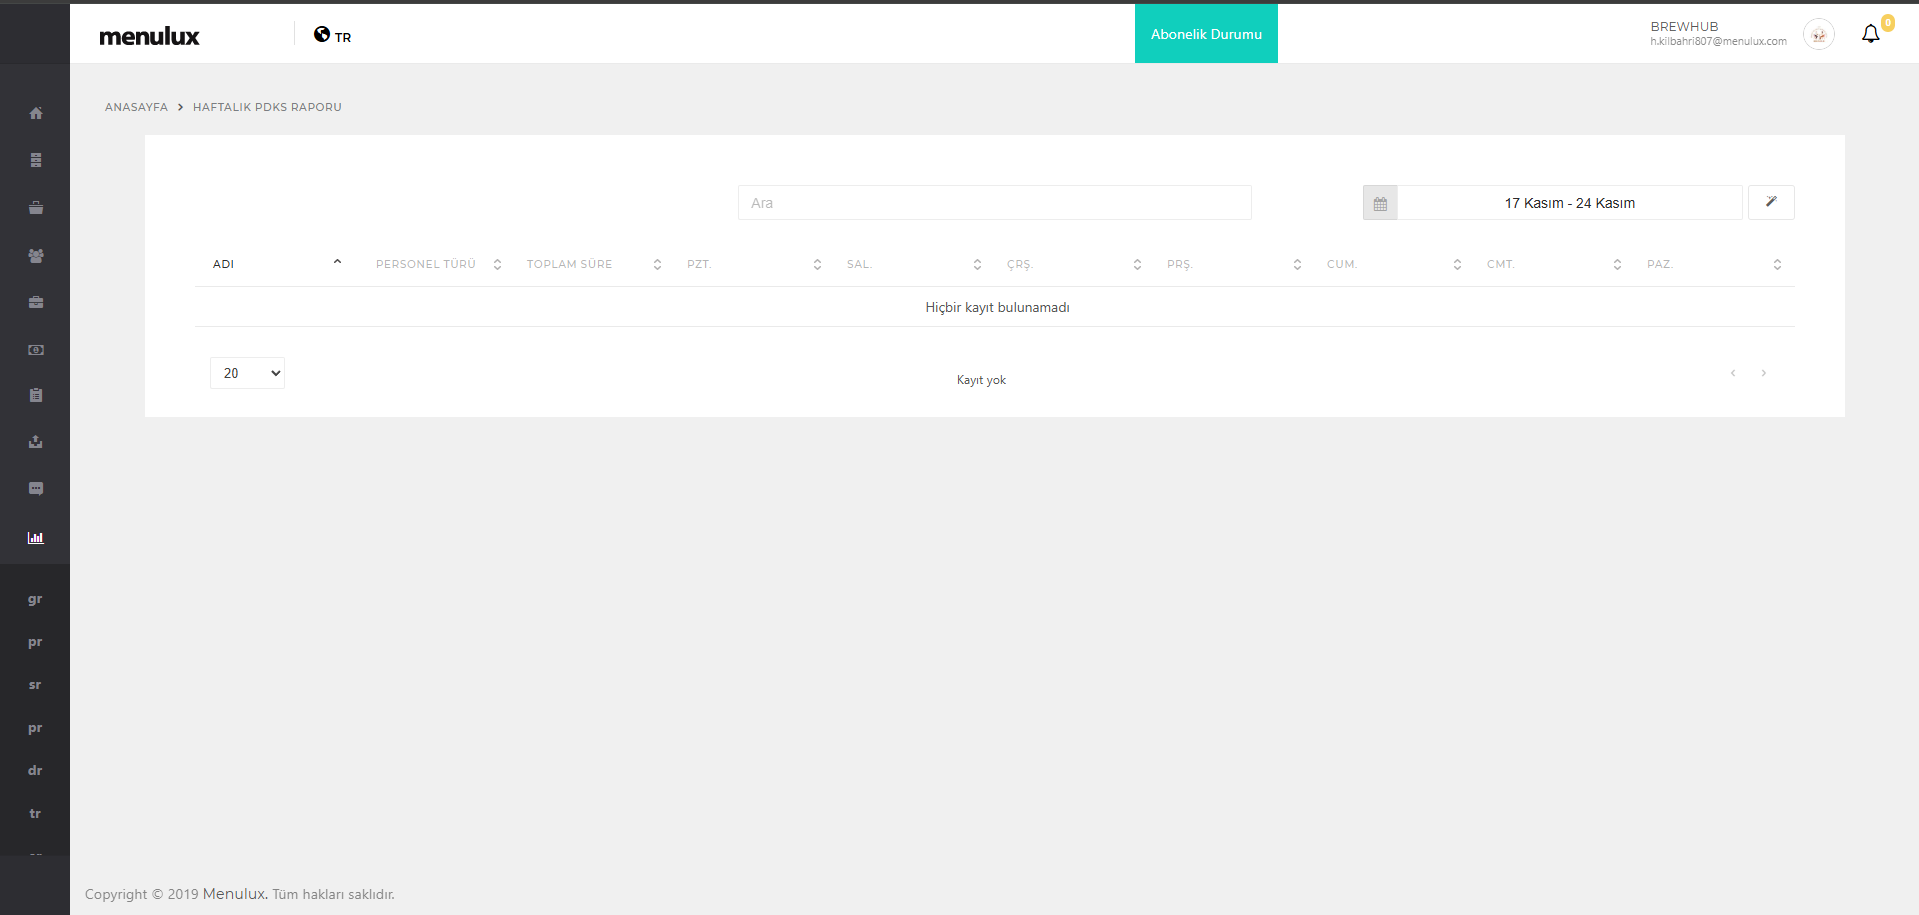Click the Ara search field

click(994, 203)
